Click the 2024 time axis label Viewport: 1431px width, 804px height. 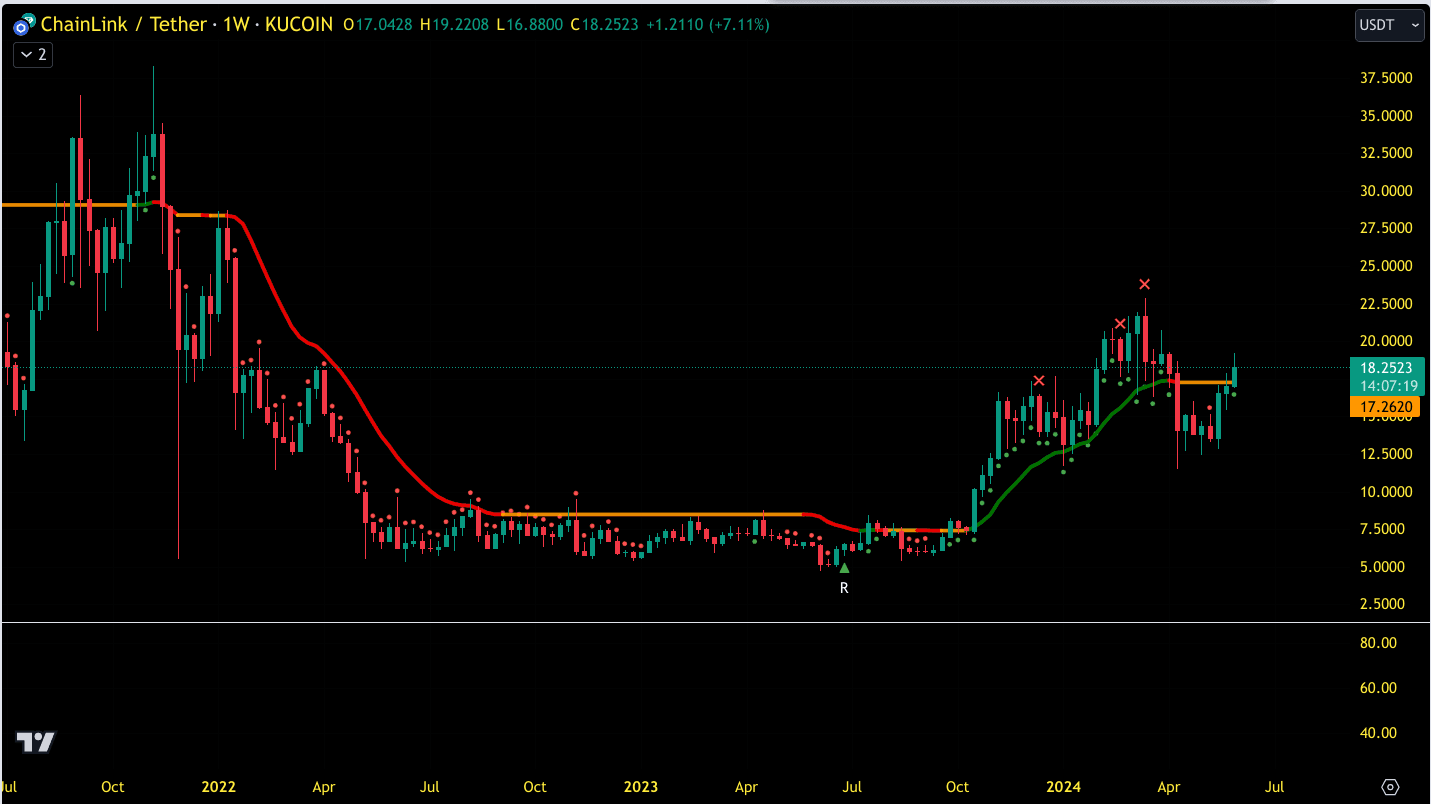point(1064,787)
